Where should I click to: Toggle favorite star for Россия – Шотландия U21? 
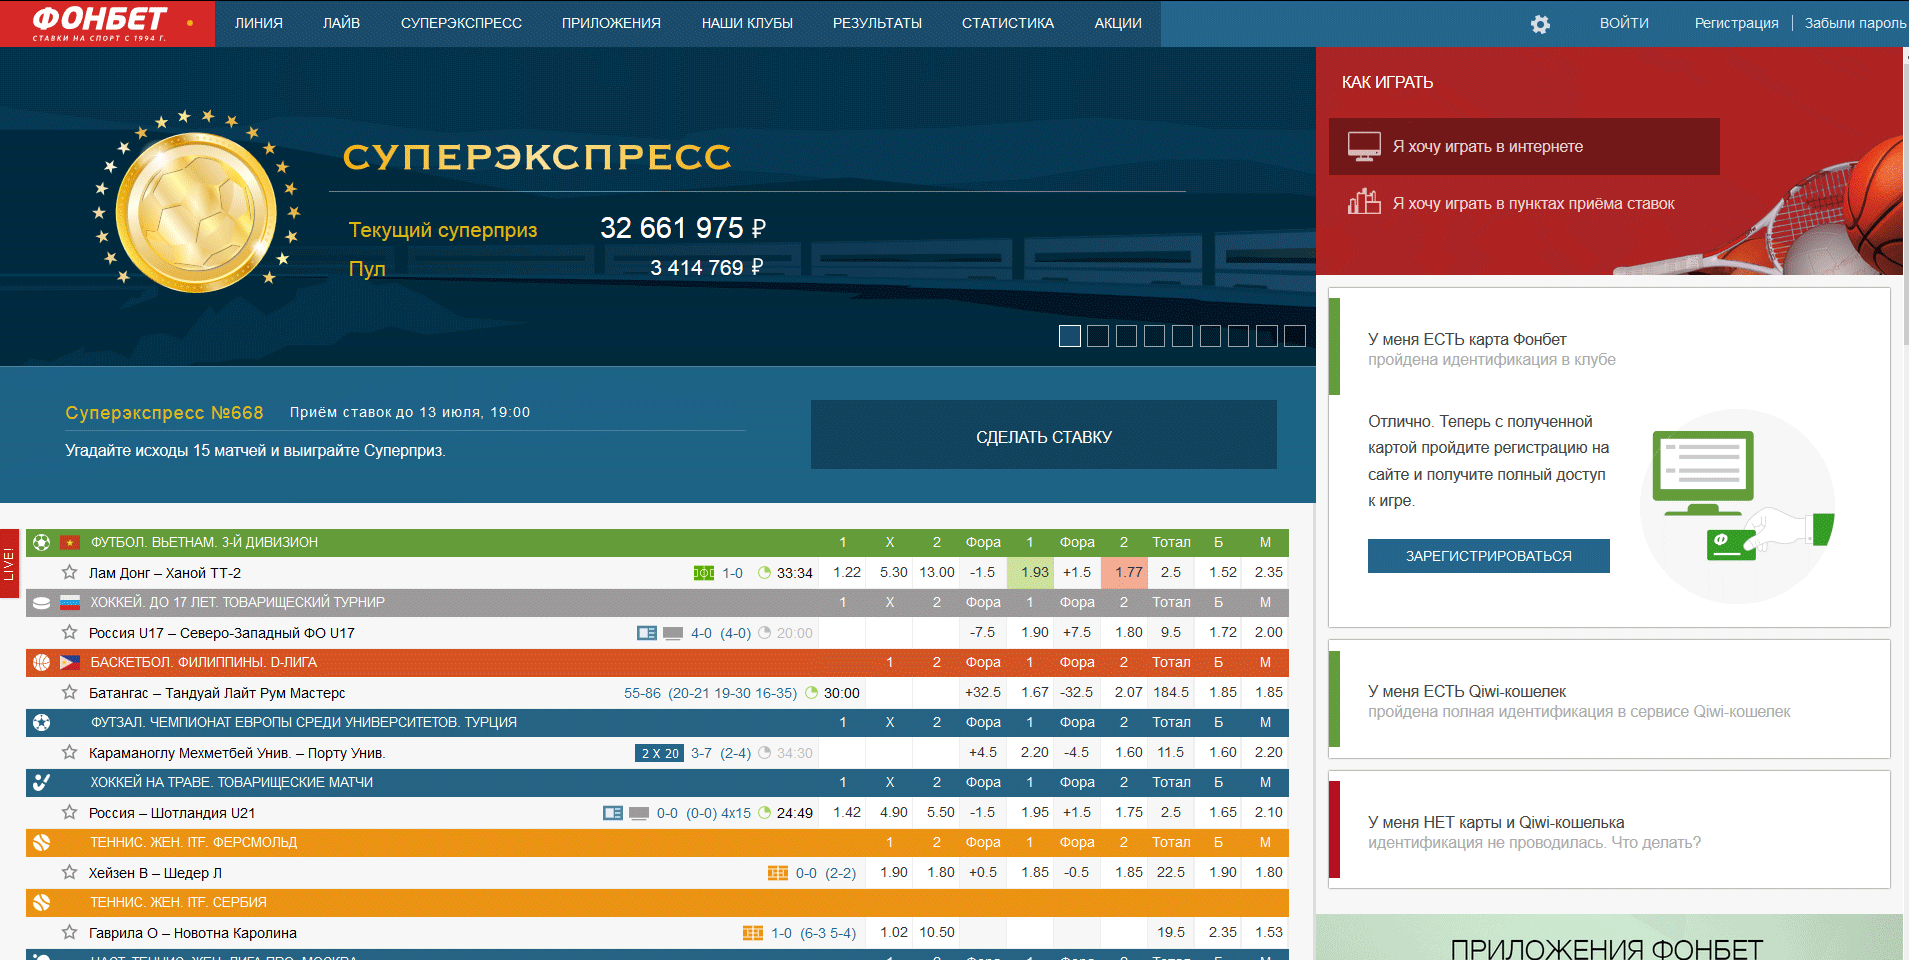tap(69, 812)
